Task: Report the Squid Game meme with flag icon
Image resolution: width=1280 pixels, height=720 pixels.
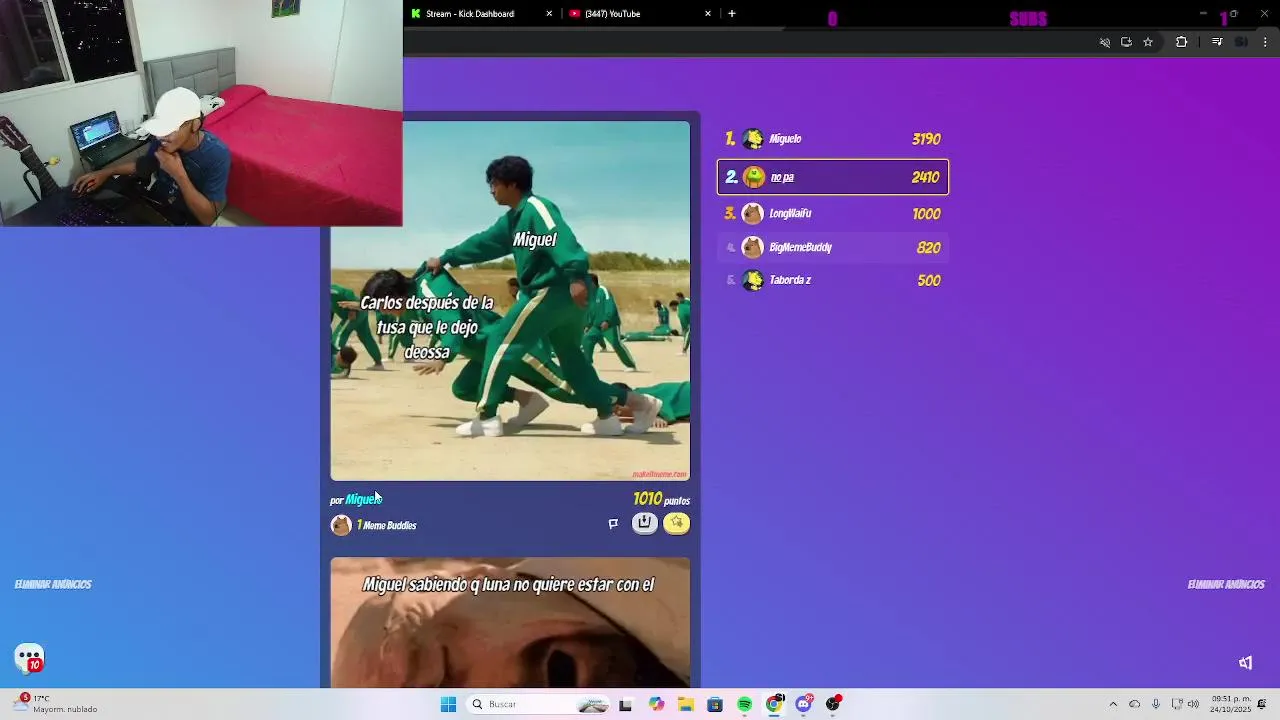Action: click(613, 523)
